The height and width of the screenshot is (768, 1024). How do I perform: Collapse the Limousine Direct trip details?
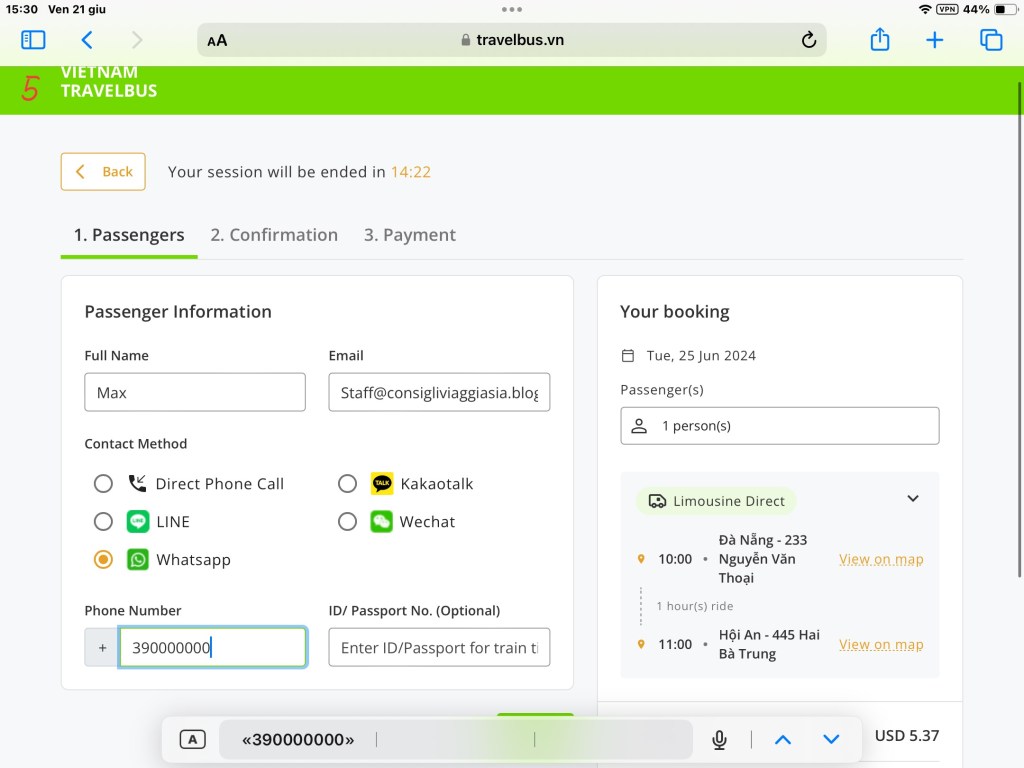[x=912, y=499]
